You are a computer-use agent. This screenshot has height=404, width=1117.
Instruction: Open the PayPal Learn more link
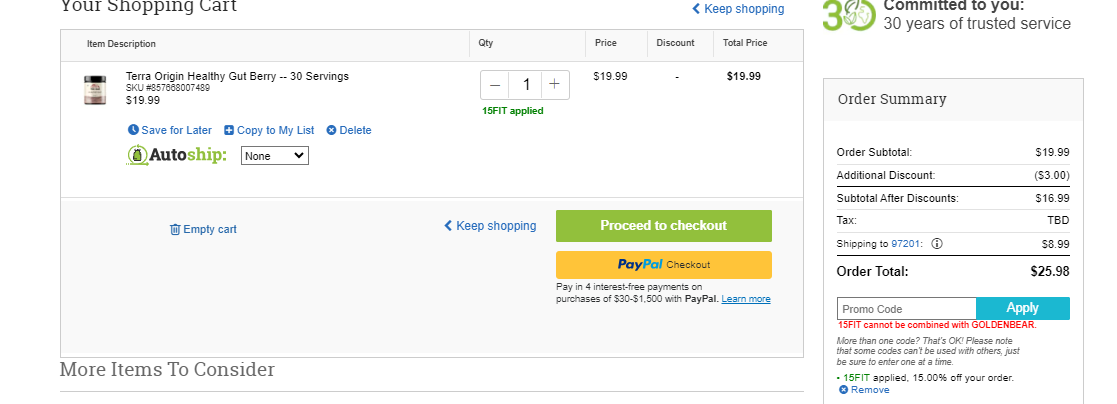[746, 299]
